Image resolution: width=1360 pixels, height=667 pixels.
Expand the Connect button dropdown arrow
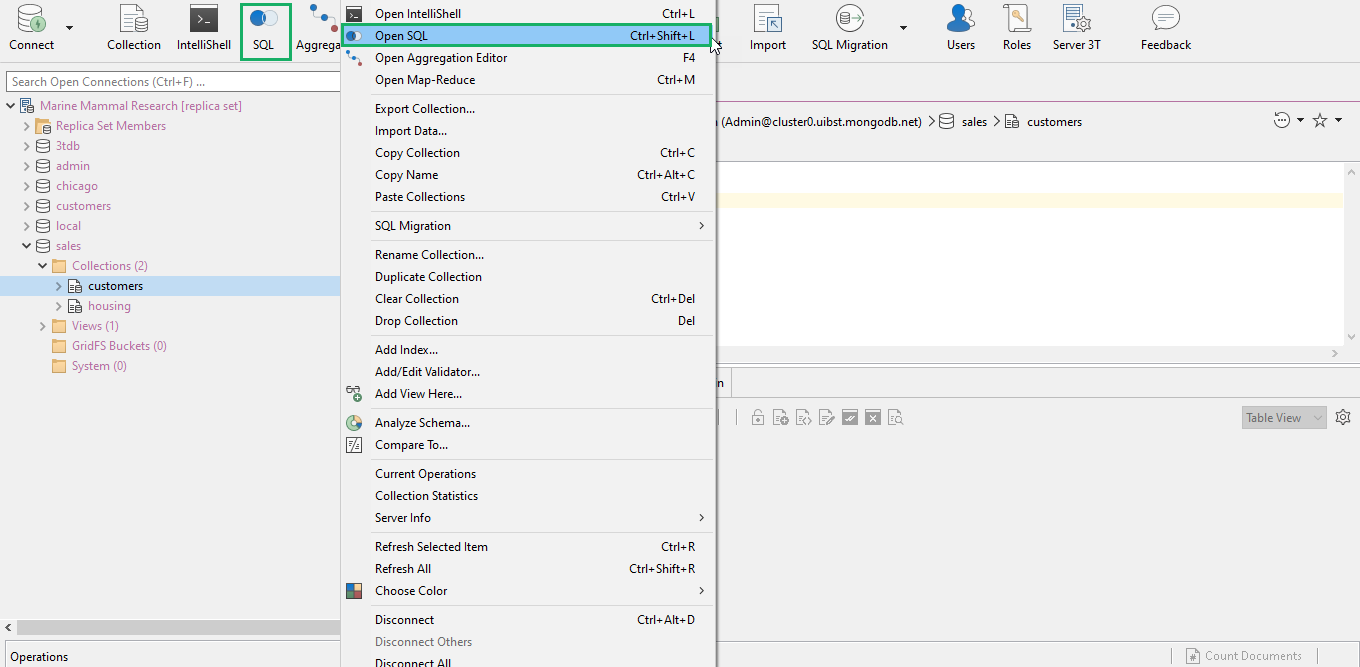(69, 28)
